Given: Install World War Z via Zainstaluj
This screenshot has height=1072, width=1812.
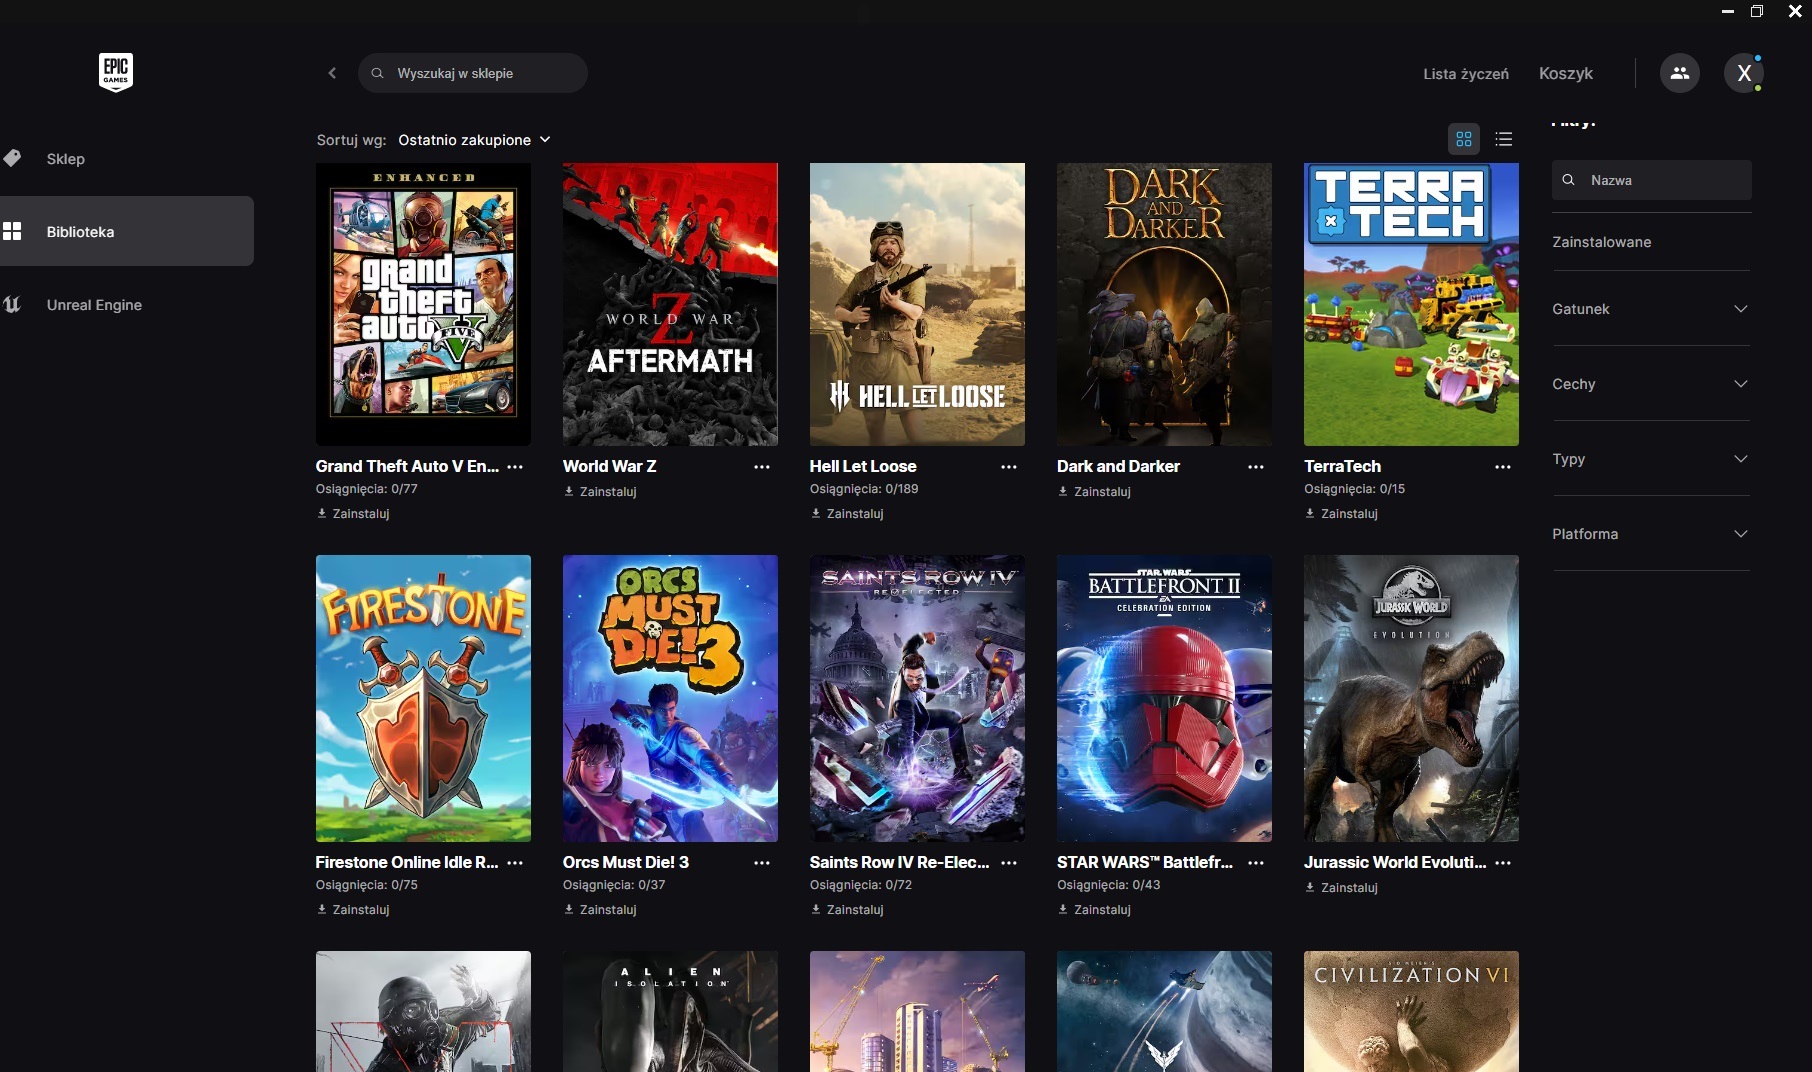Looking at the screenshot, I should pos(600,492).
